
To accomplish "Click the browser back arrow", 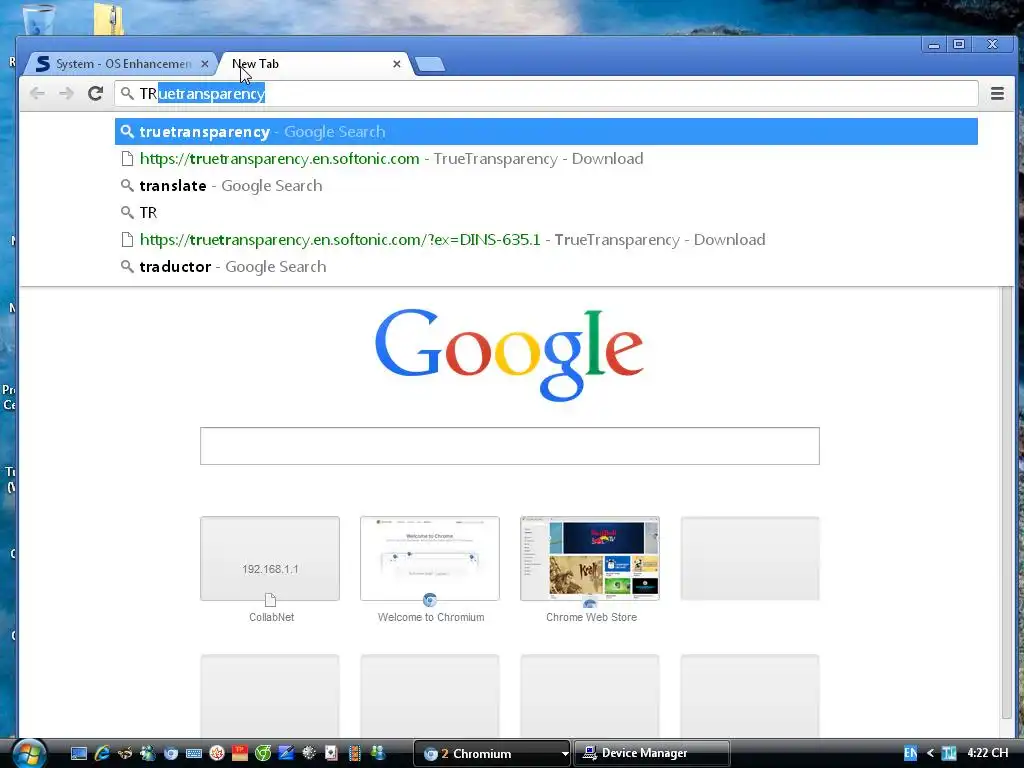I will (37, 93).
